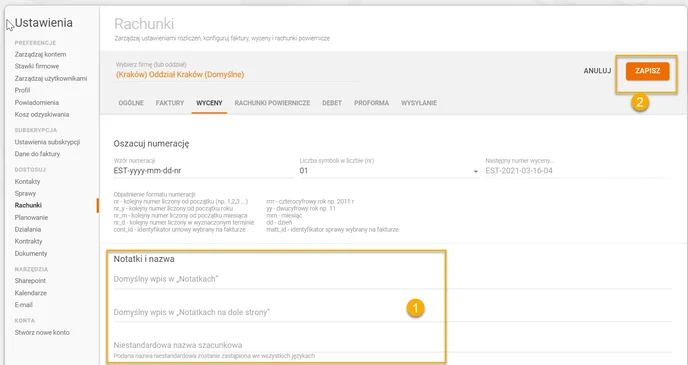Cancel changes via ANULUJ
This screenshot has height=365, width=688.
pos(597,71)
